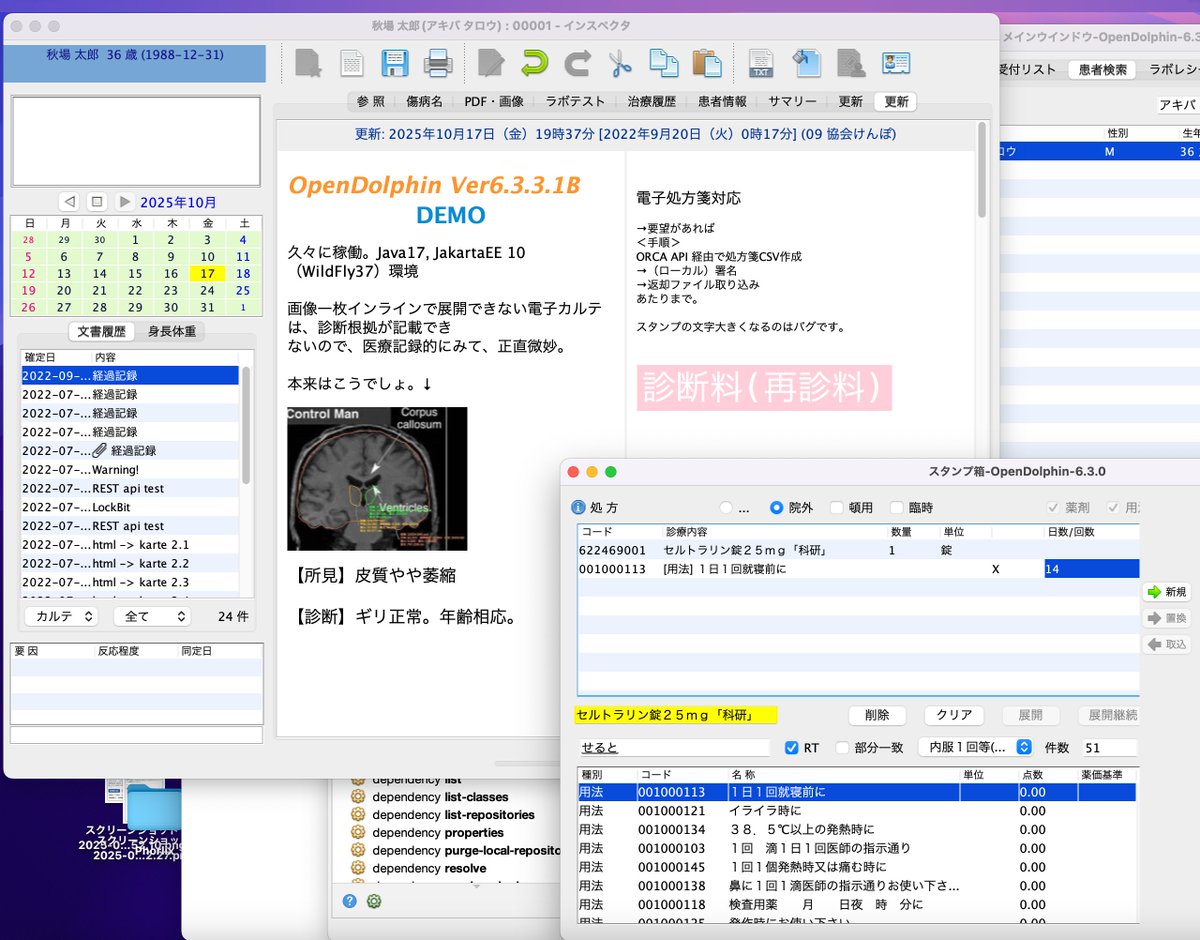Select the Warning! entry in document history
Screen dimensions: 1200x940
pyautogui.click(x=130, y=470)
